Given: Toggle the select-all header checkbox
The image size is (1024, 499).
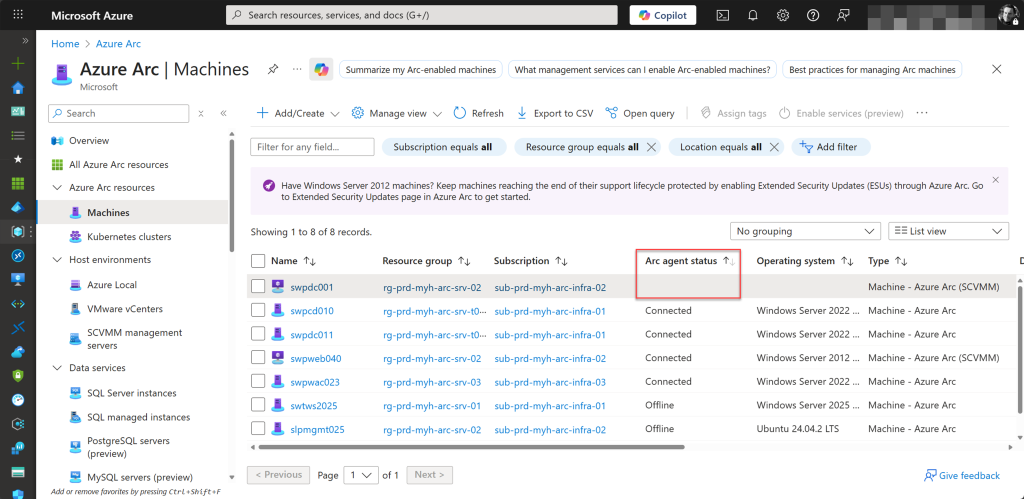Looking at the screenshot, I should [x=258, y=262].
